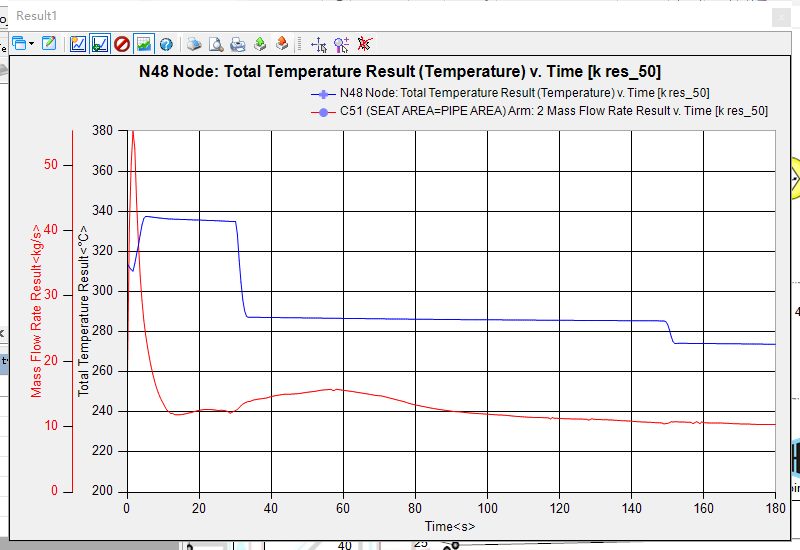Image resolution: width=800 pixels, height=550 pixels.
Task: Click the cascading windows icon
Action: (x=19, y=44)
